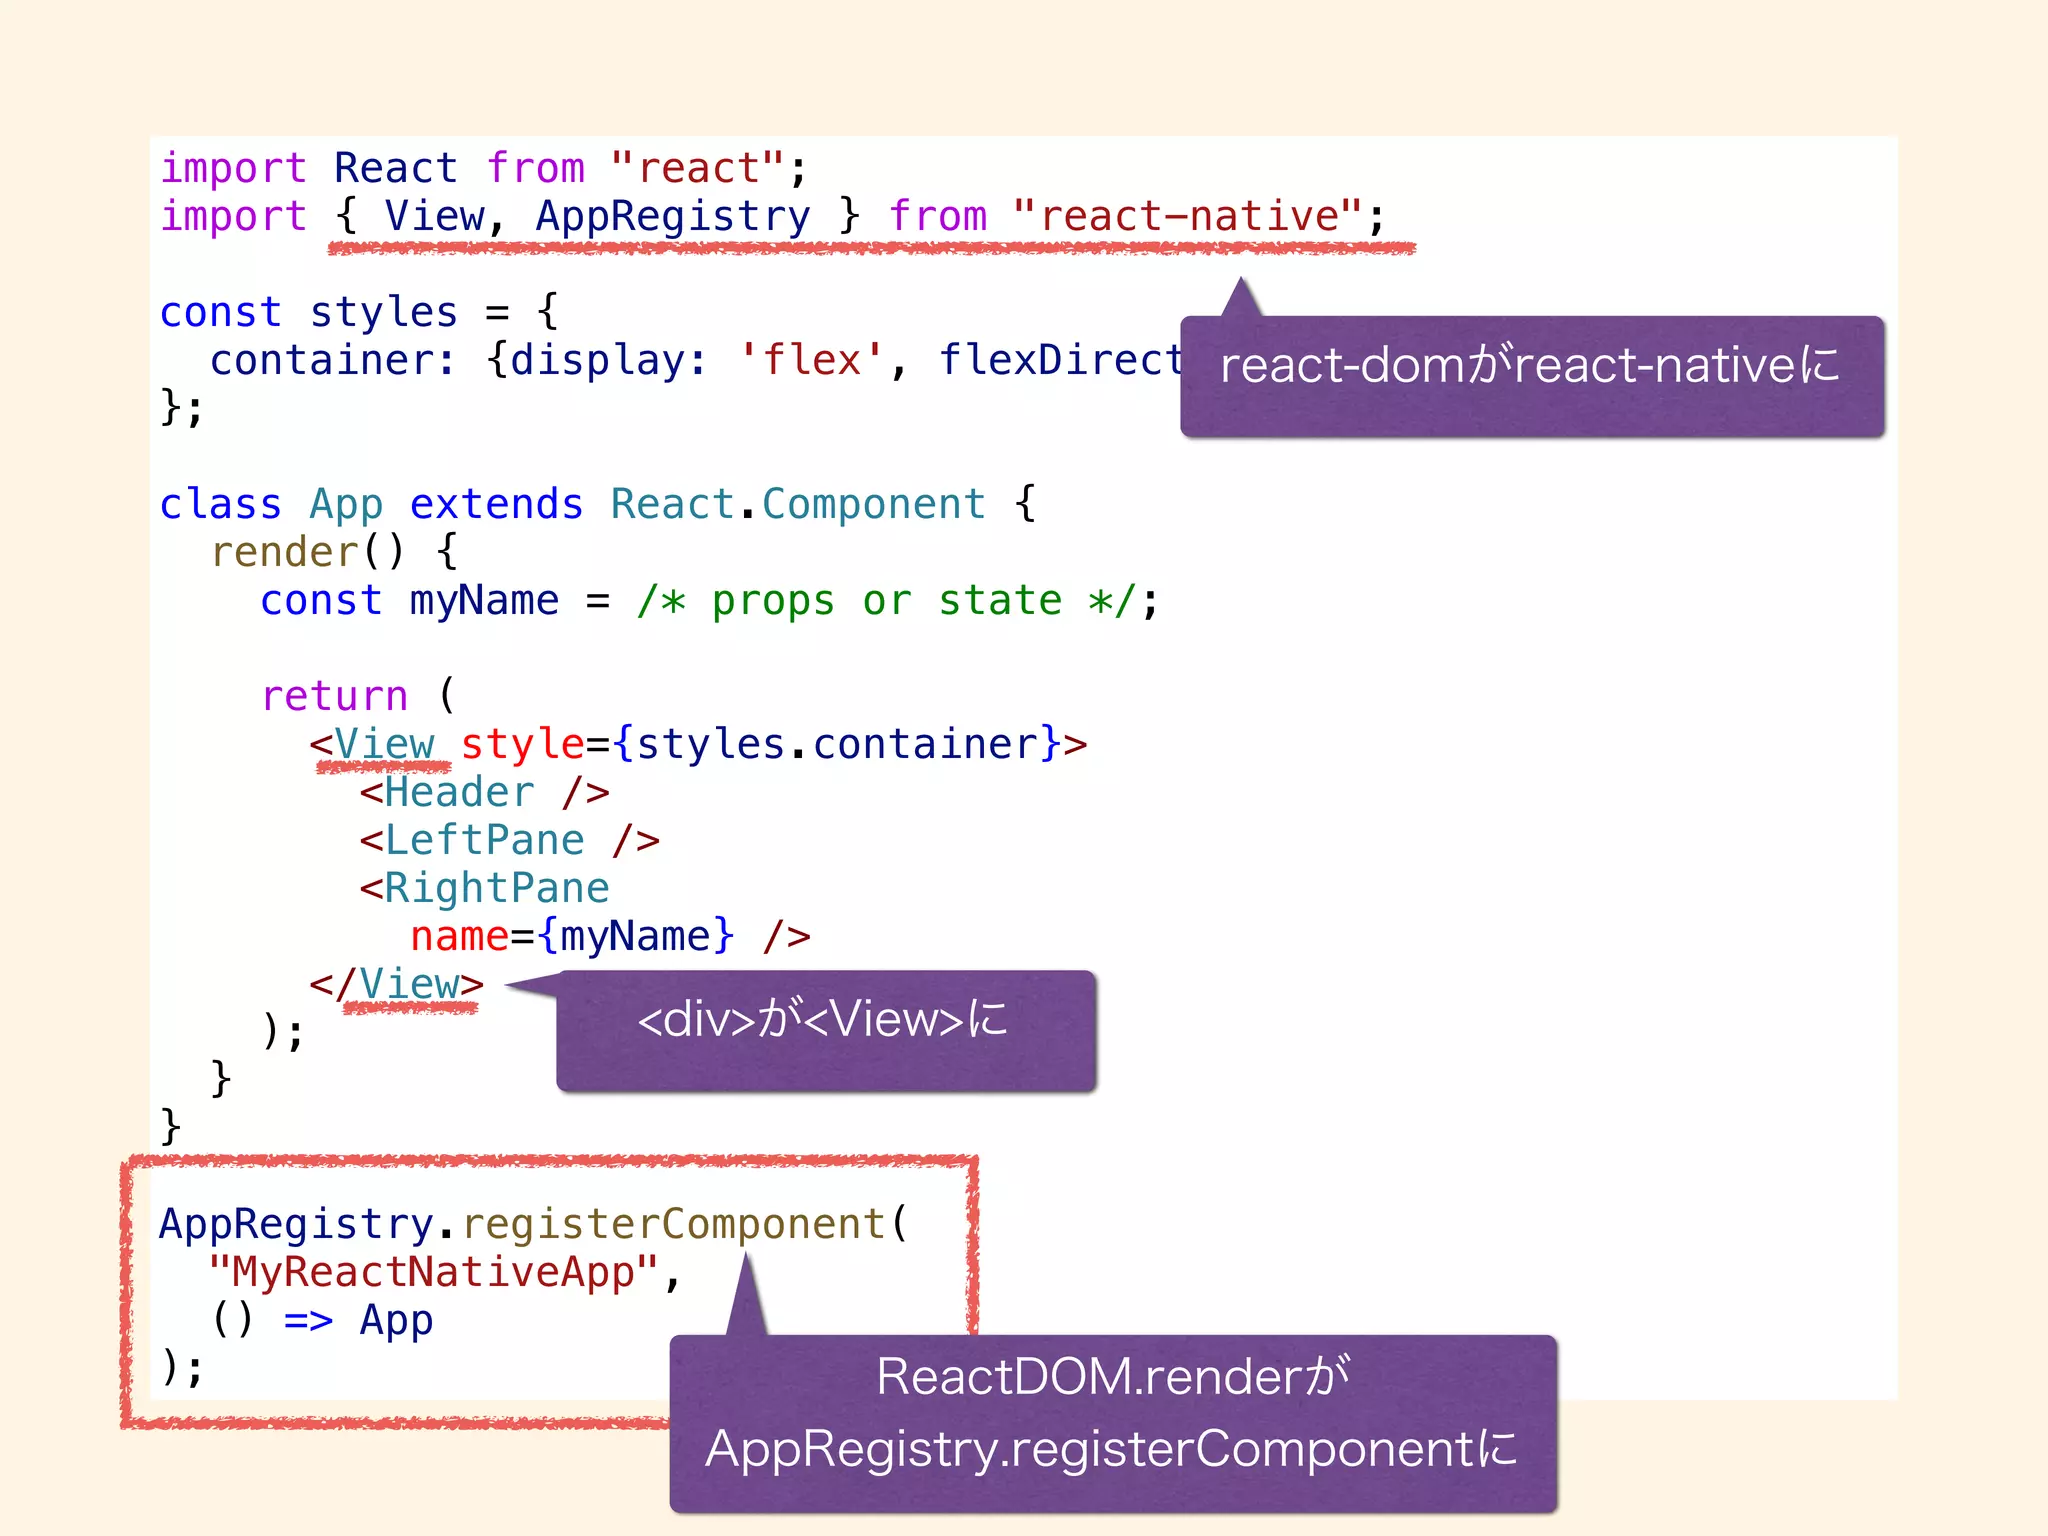Click the 'flex' string value
The height and width of the screenshot is (1536, 2048).
pyautogui.click(x=811, y=360)
